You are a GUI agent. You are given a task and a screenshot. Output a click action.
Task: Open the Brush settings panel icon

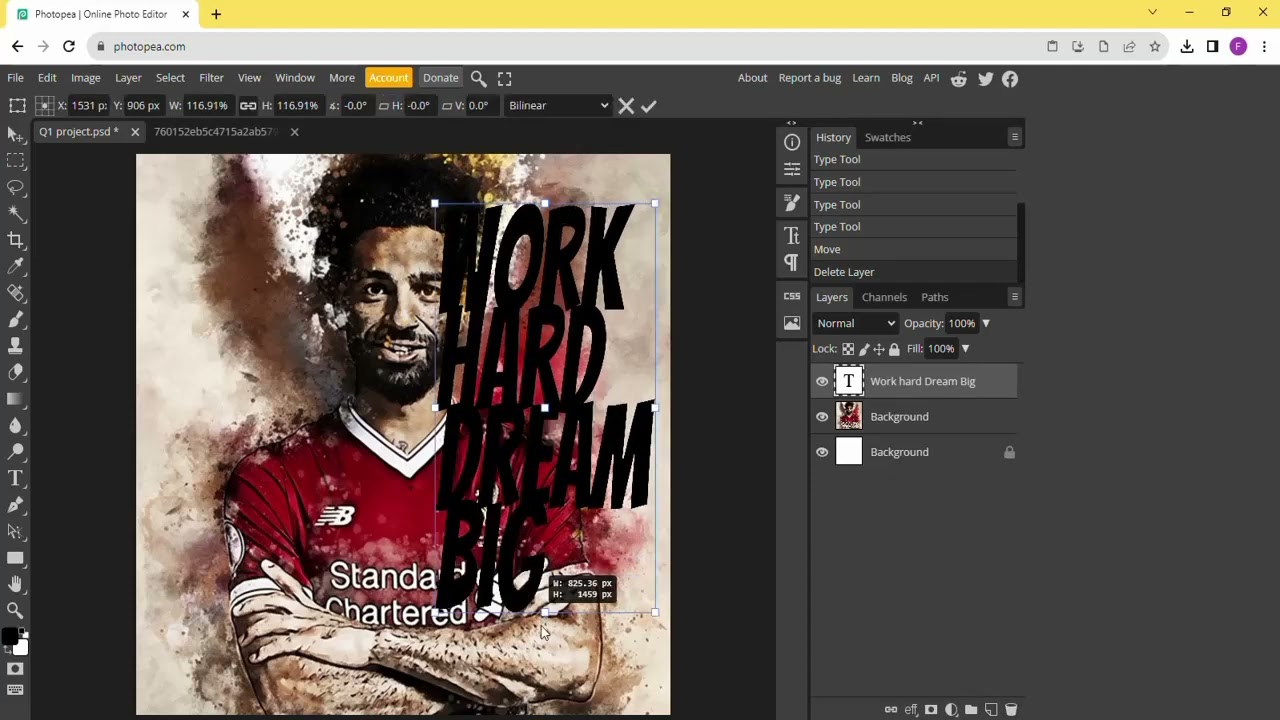(x=792, y=202)
